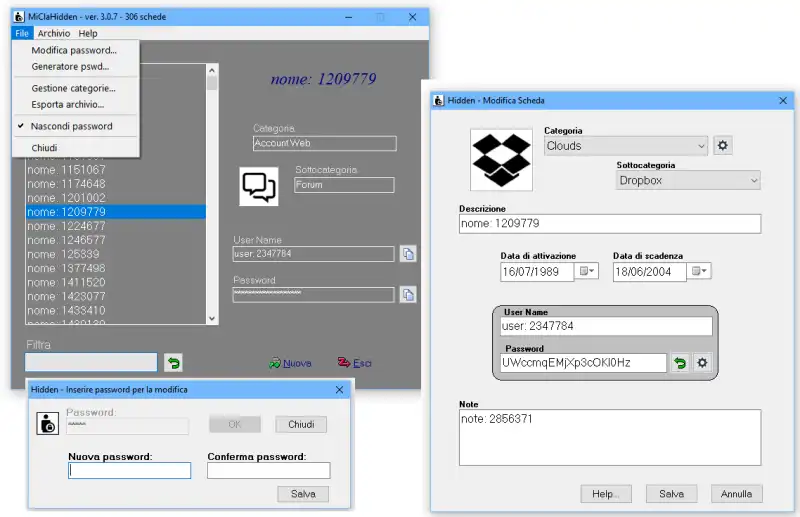
Task: Open the Help menu
Action: click(88, 33)
